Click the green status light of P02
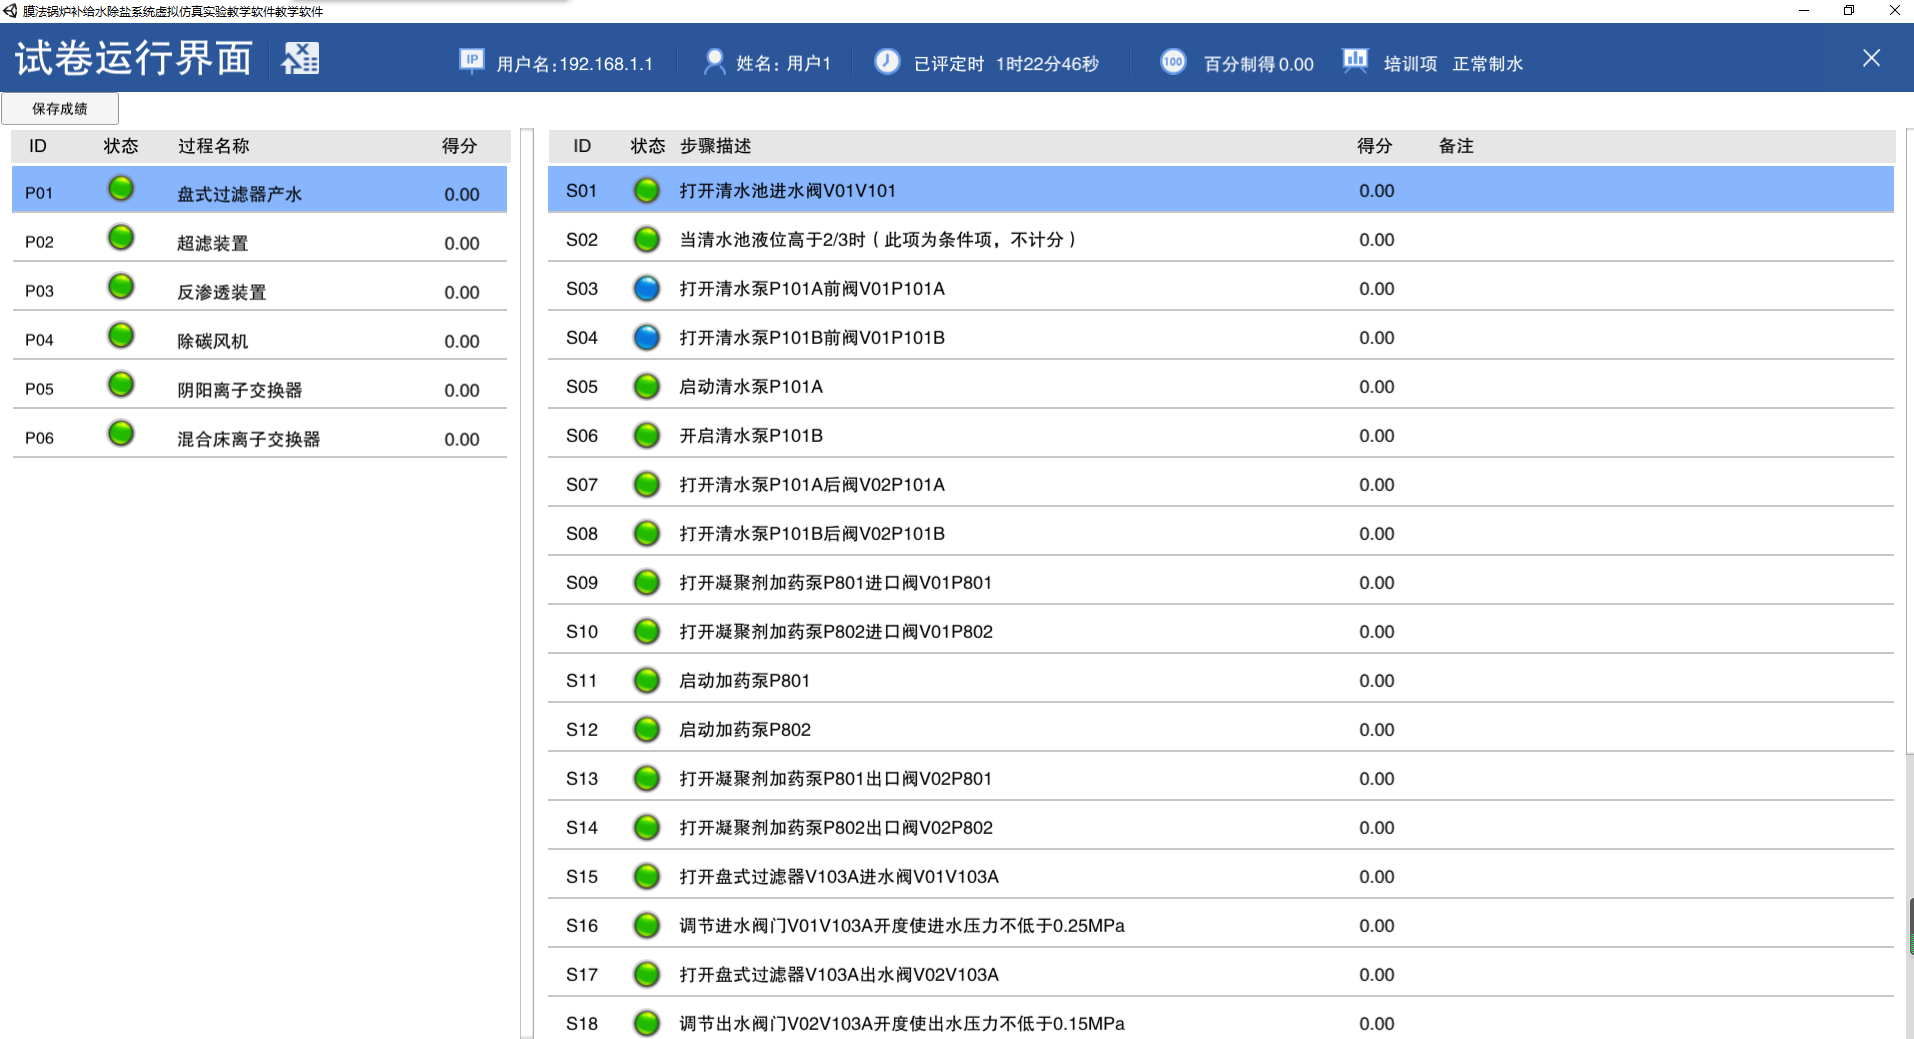This screenshot has height=1039, width=1914. click(121, 237)
